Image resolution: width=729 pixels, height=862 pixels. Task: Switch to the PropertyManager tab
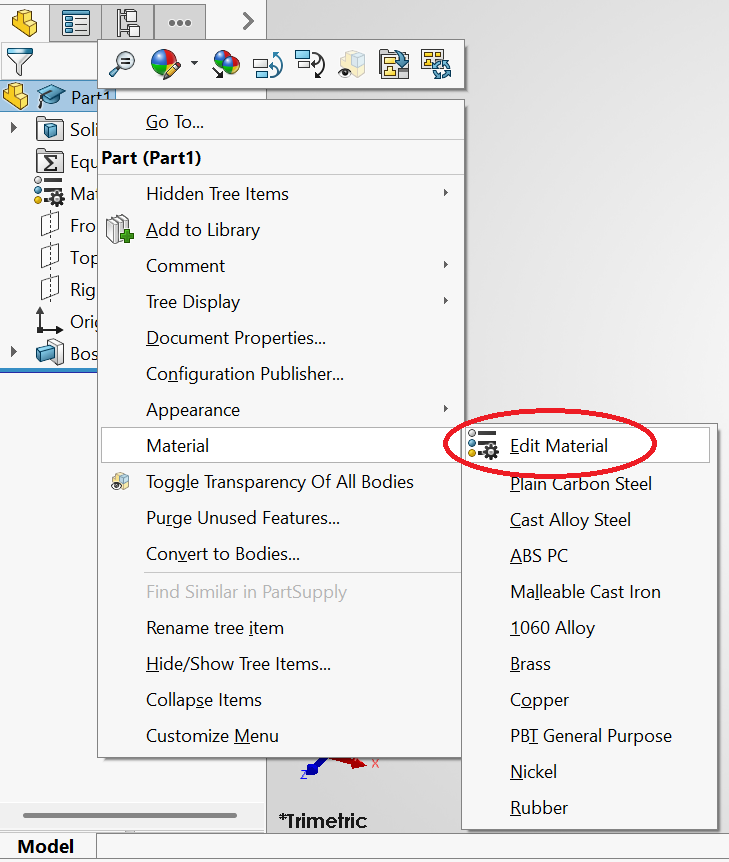(75, 23)
